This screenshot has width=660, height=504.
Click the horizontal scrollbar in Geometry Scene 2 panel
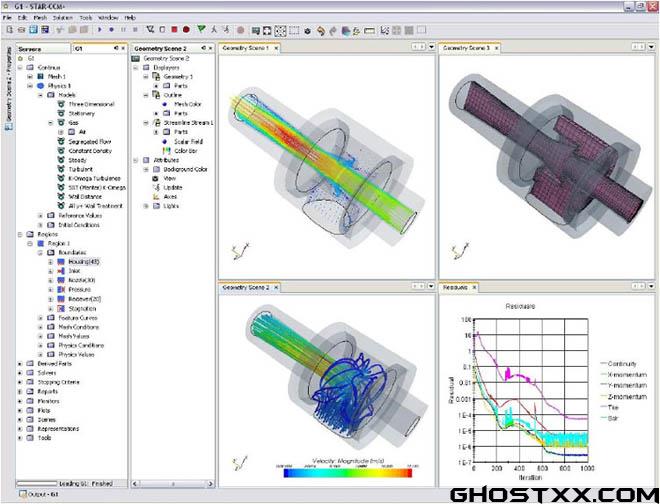coord(173,484)
